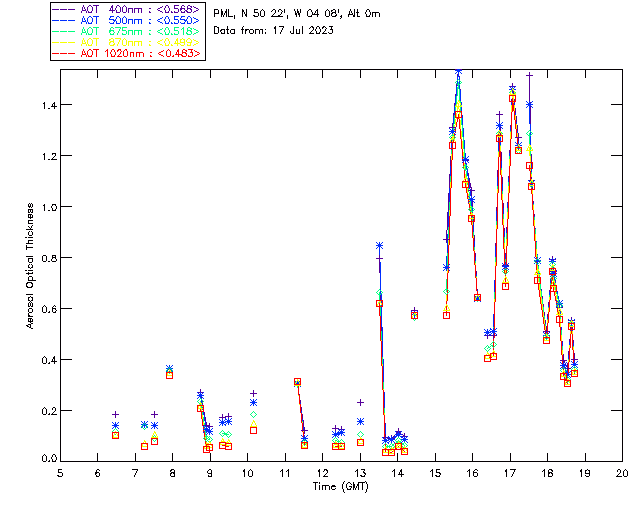The width and height of the screenshot is (640, 512).
Task: Click the red square marker at 8 hours
Action: pyautogui.click(x=169, y=375)
